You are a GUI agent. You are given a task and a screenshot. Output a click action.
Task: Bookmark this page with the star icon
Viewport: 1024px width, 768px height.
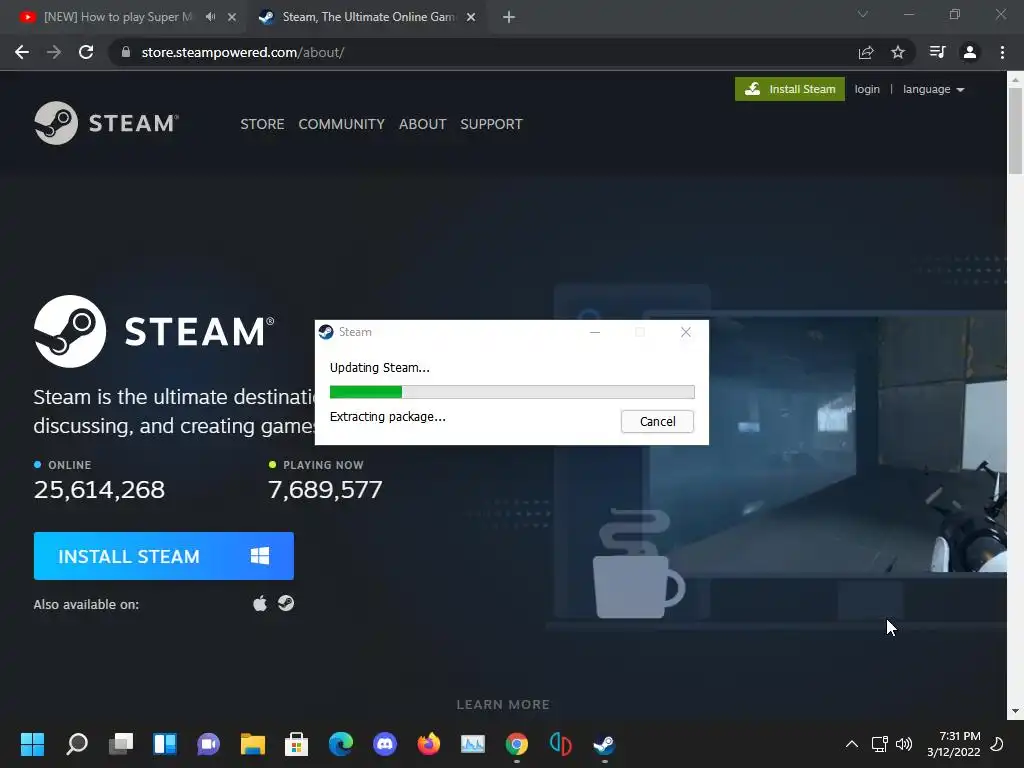pyautogui.click(x=898, y=52)
